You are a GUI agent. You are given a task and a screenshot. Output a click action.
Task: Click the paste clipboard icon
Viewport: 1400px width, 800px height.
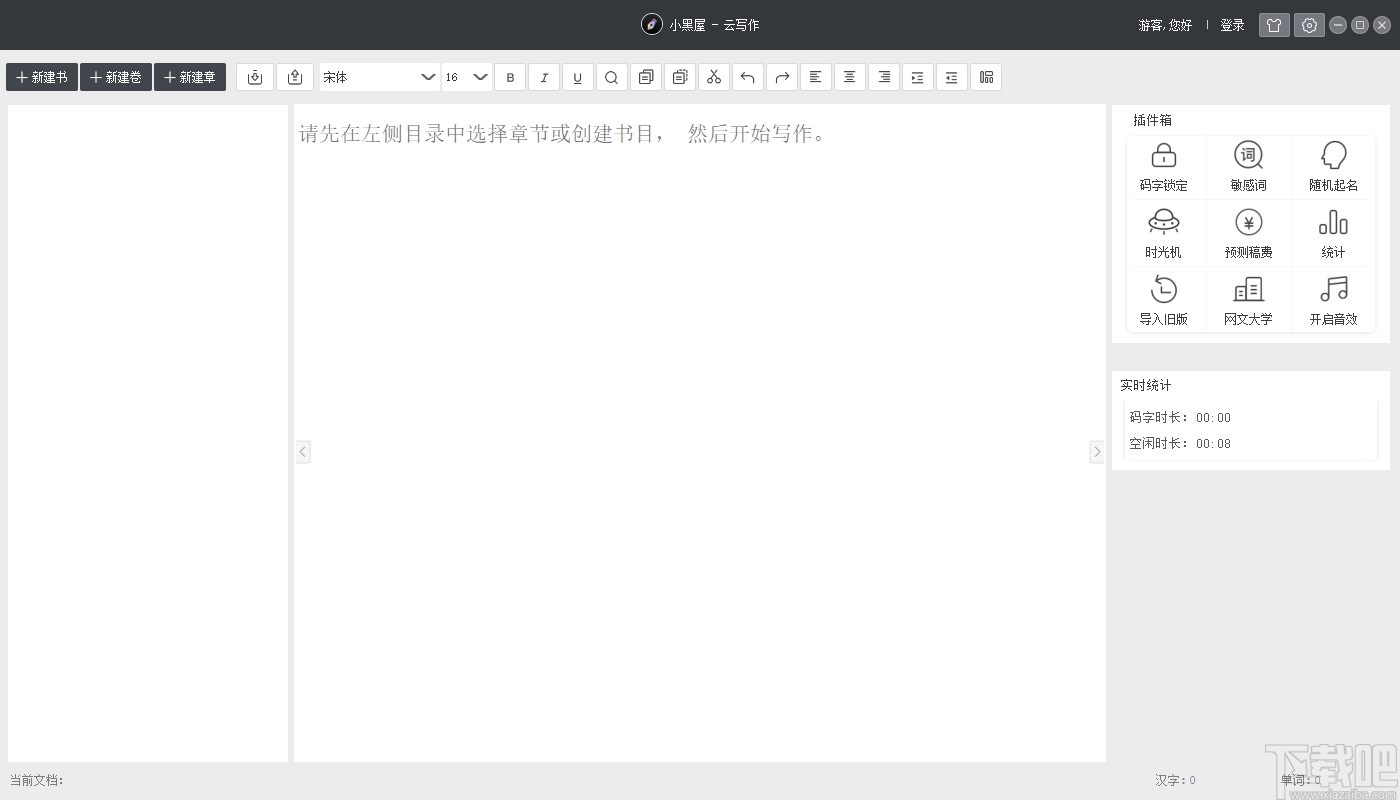point(680,77)
